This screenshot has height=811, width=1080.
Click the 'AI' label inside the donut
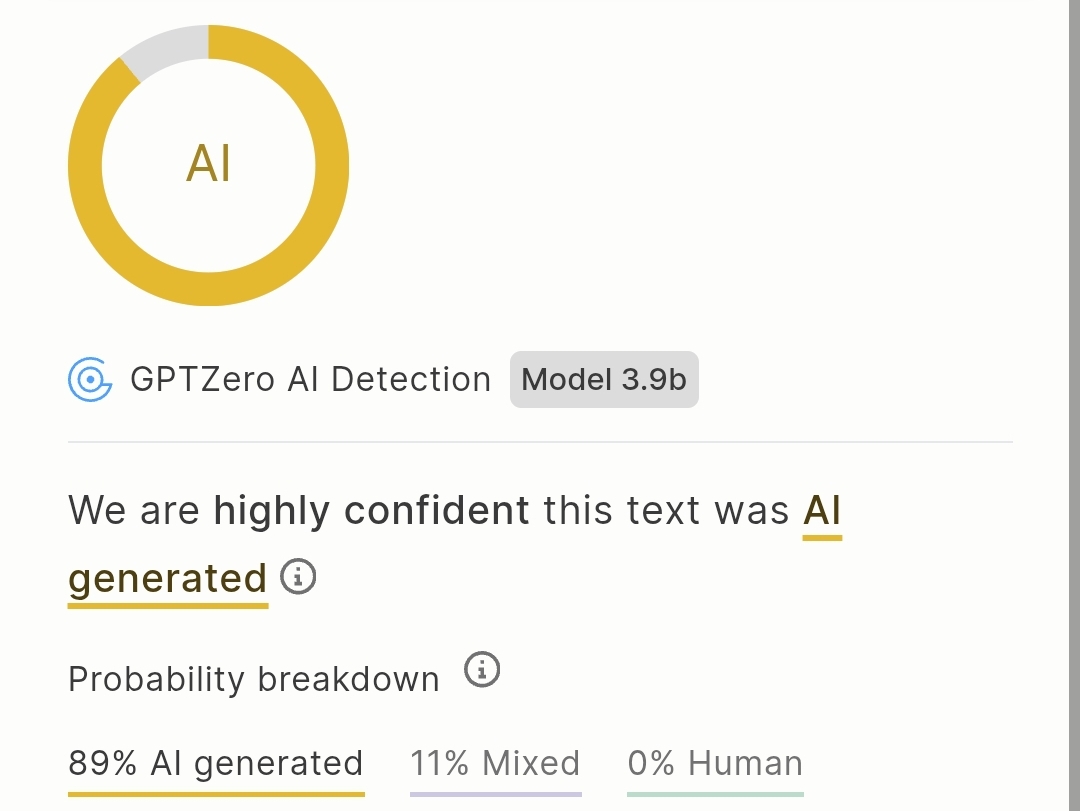(x=209, y=164)
